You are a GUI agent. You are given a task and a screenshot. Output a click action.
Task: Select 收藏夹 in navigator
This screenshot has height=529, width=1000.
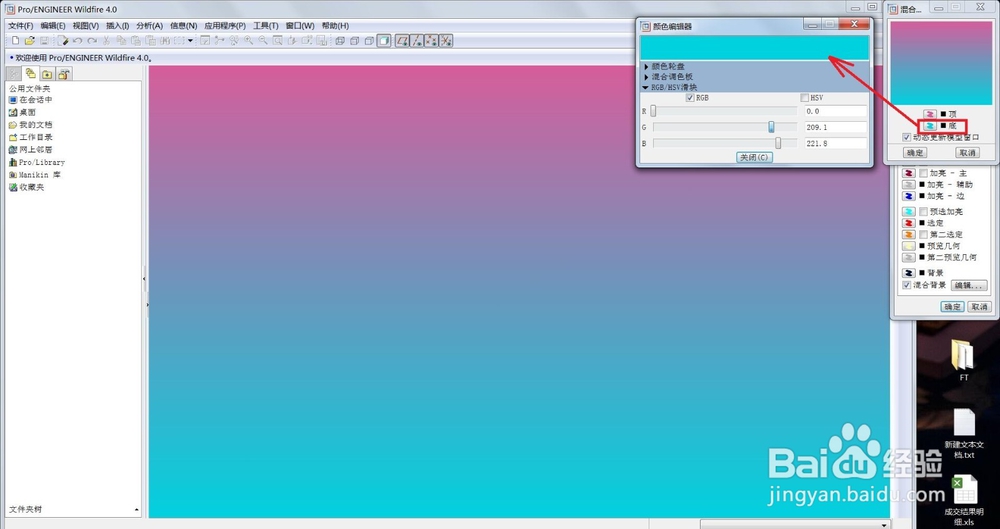click(27, 188)
